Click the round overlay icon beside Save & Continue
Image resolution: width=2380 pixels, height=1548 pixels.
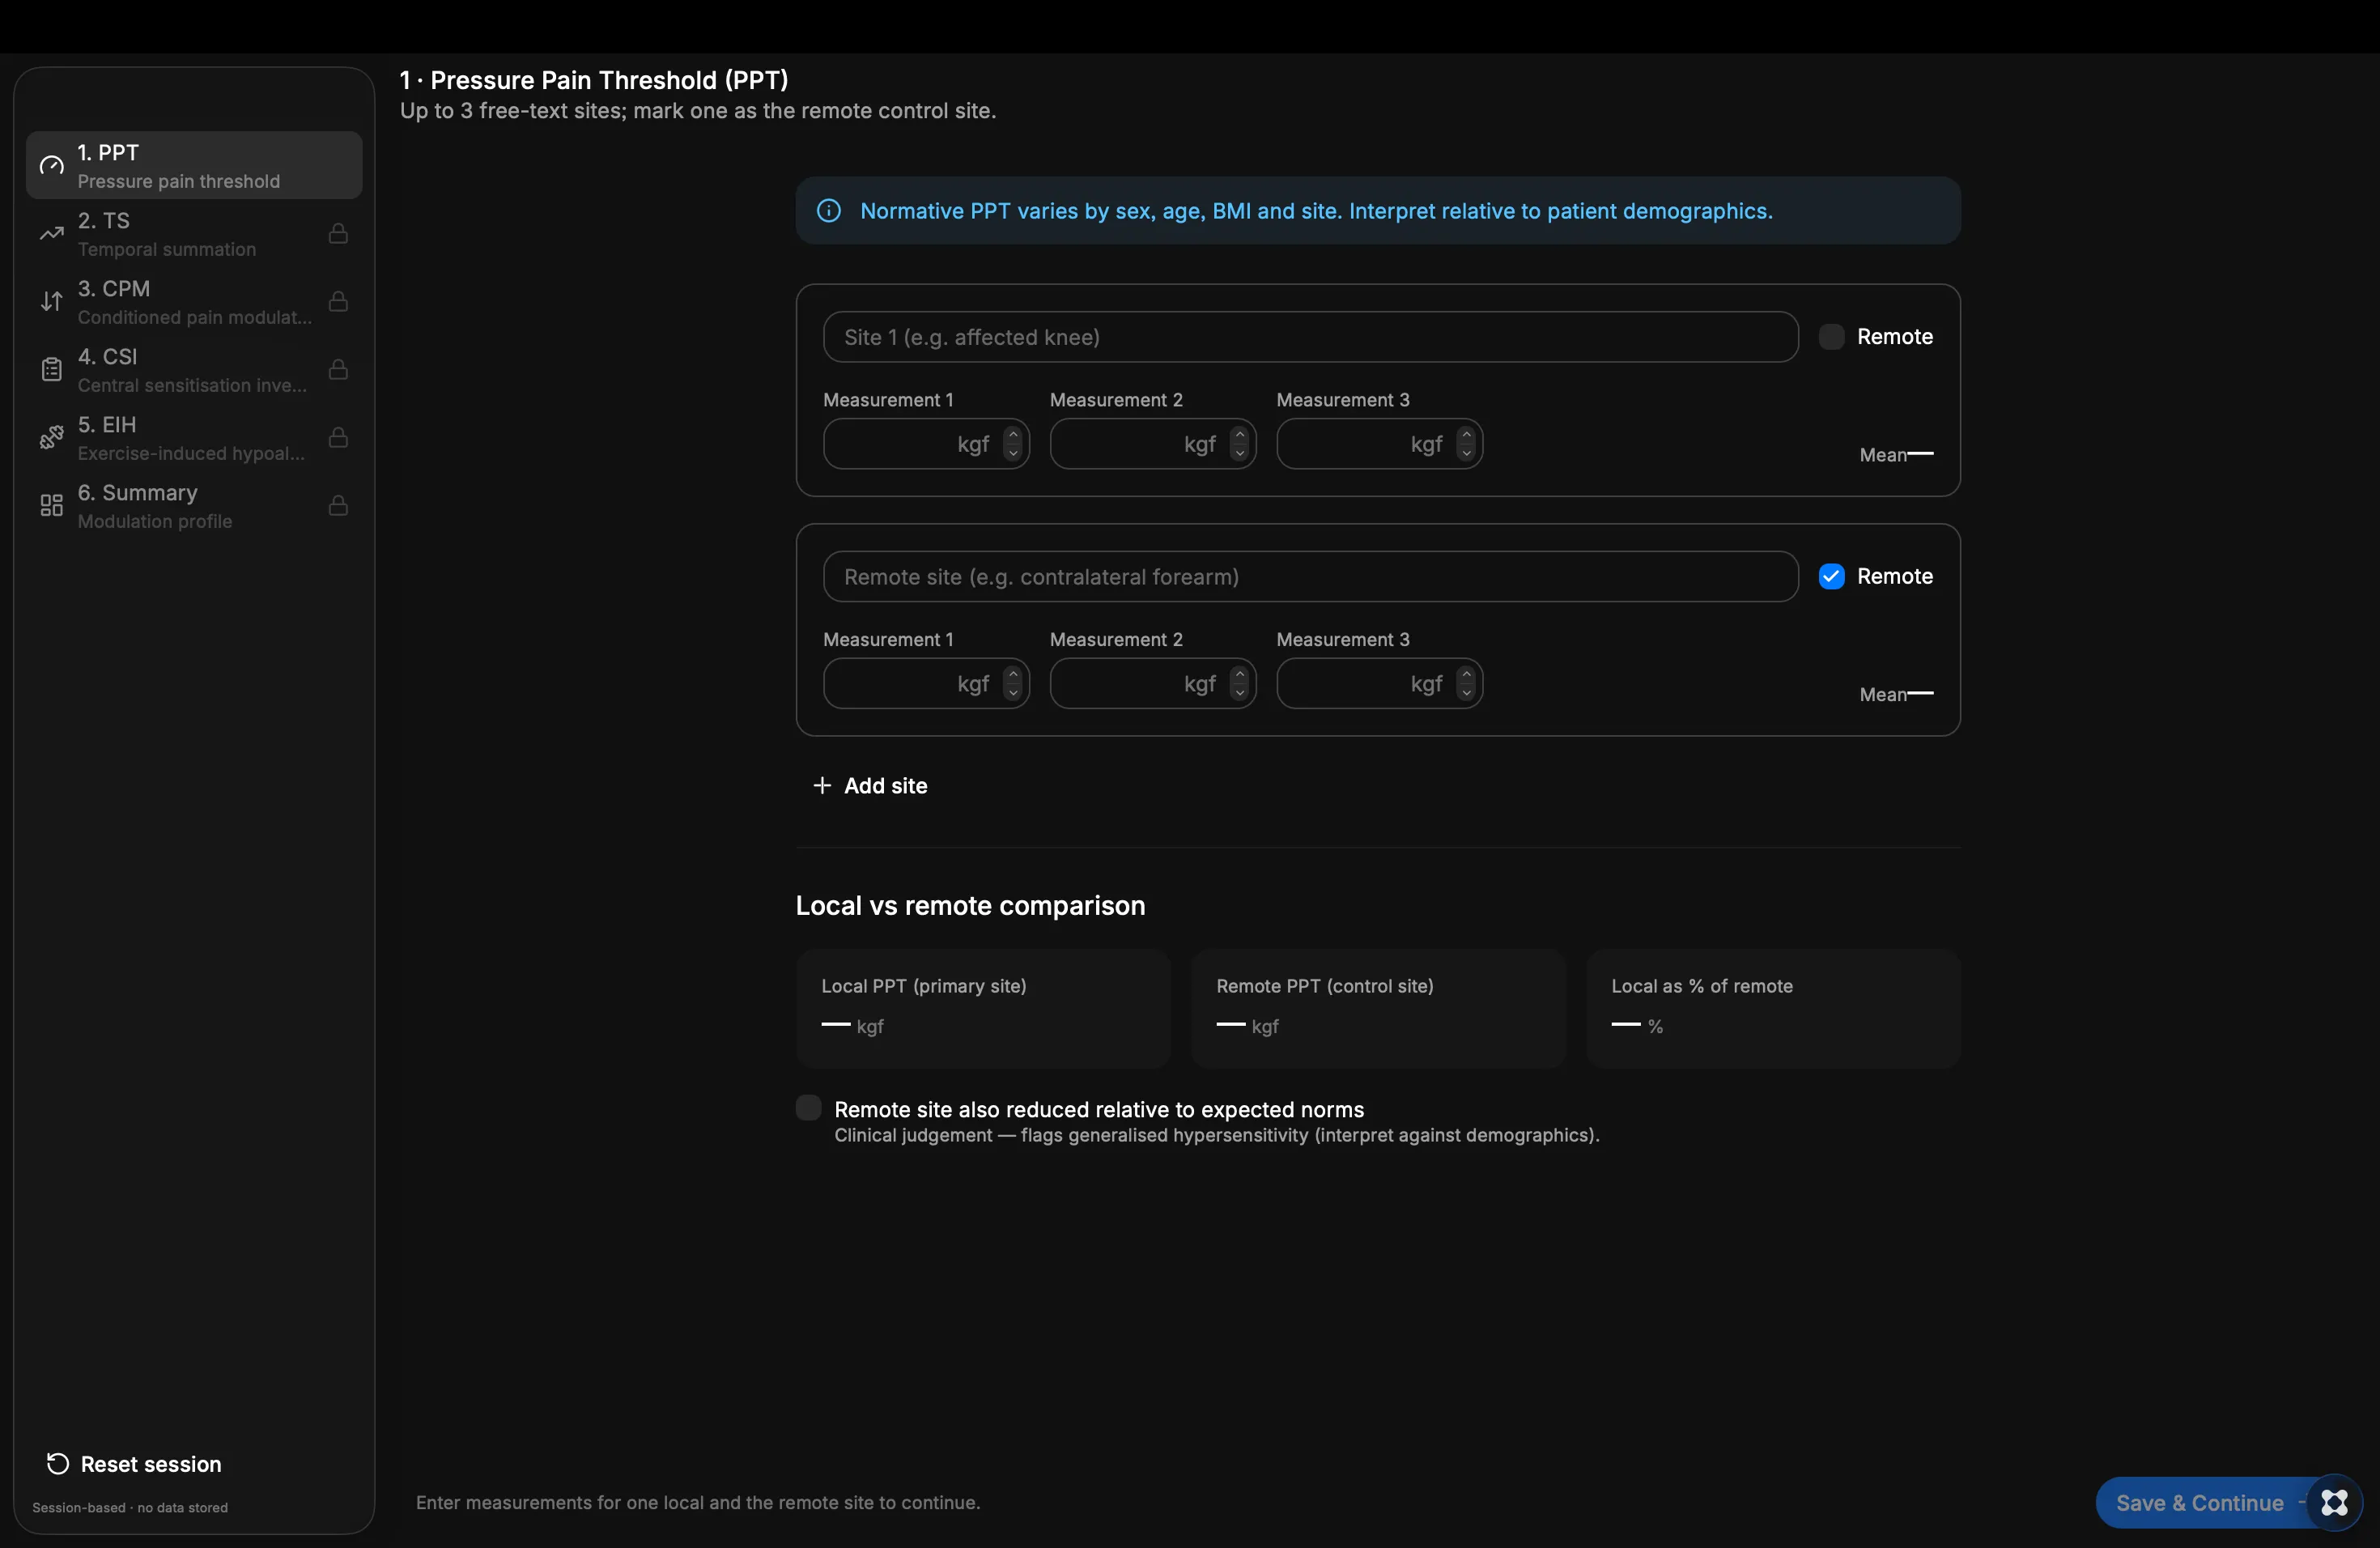2334,1502
